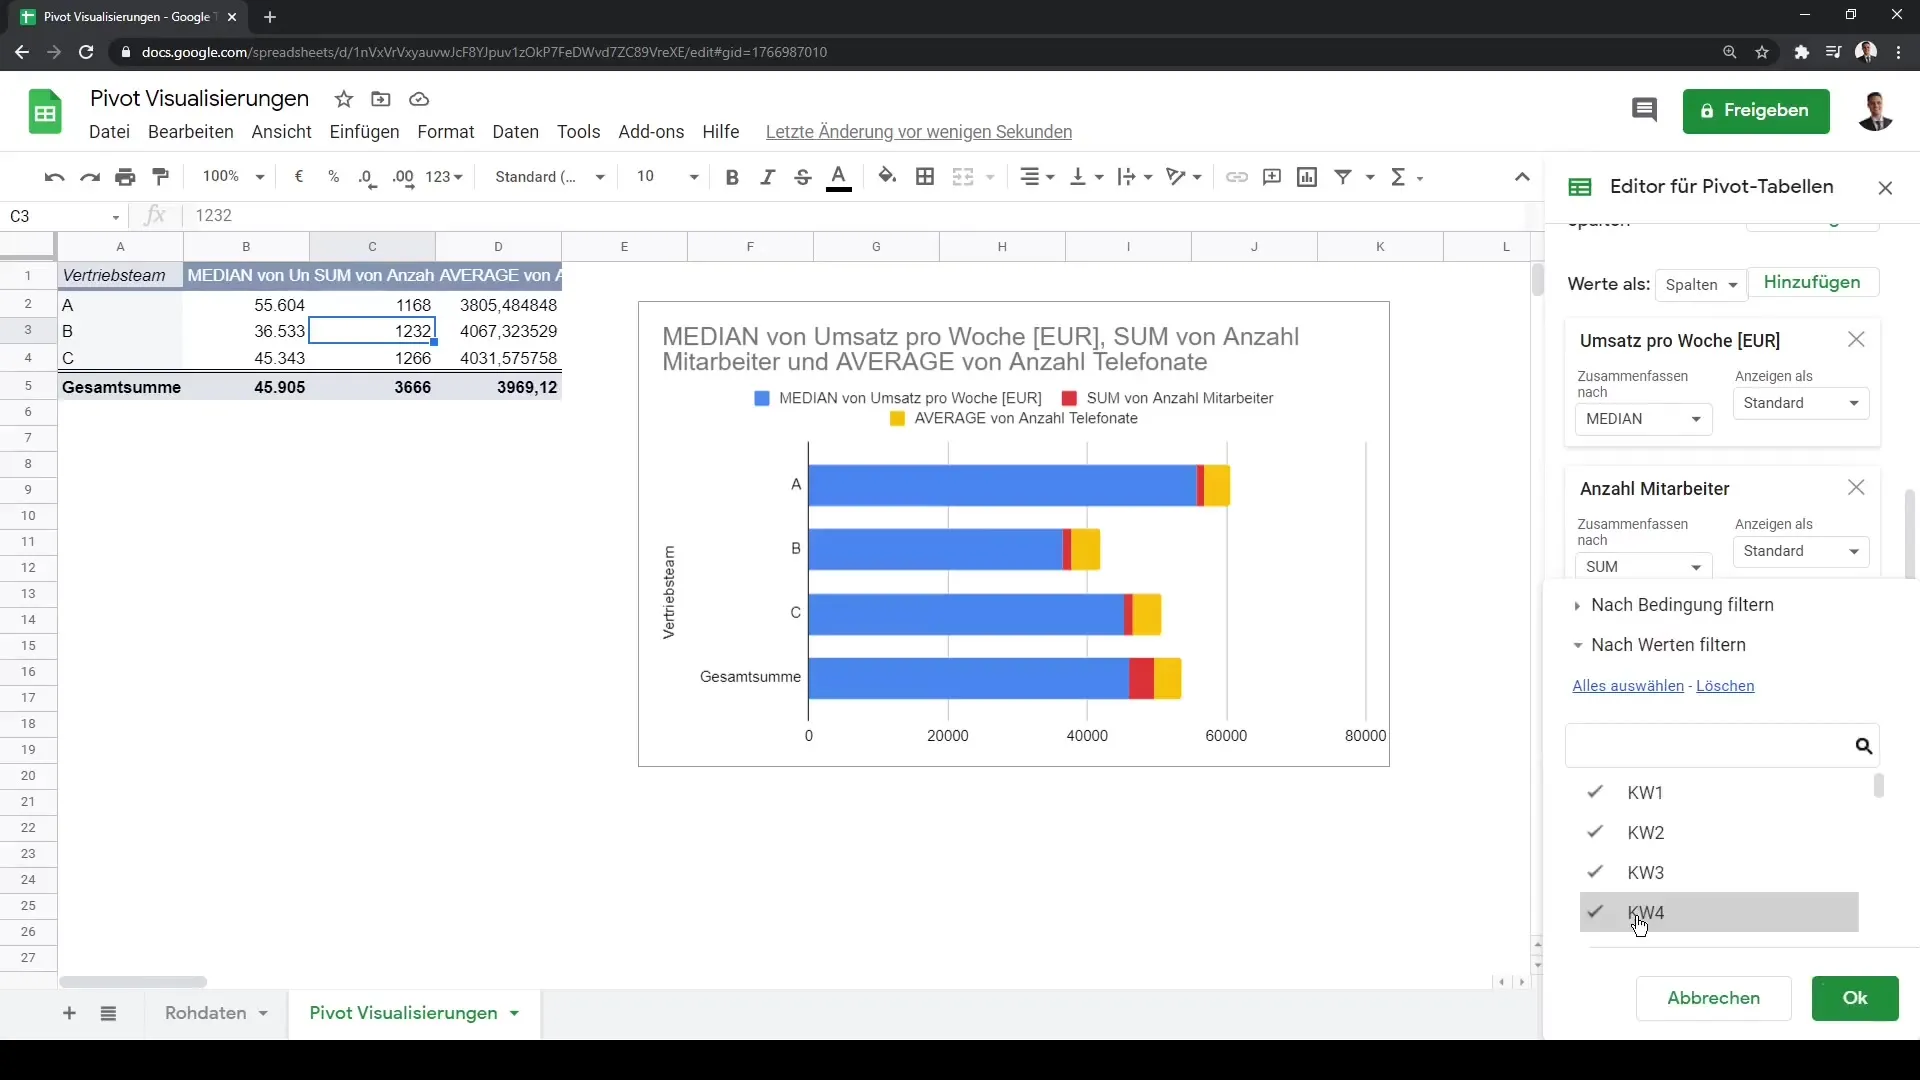
Task: Select the paint format roller icon
Action: (160, 177)
